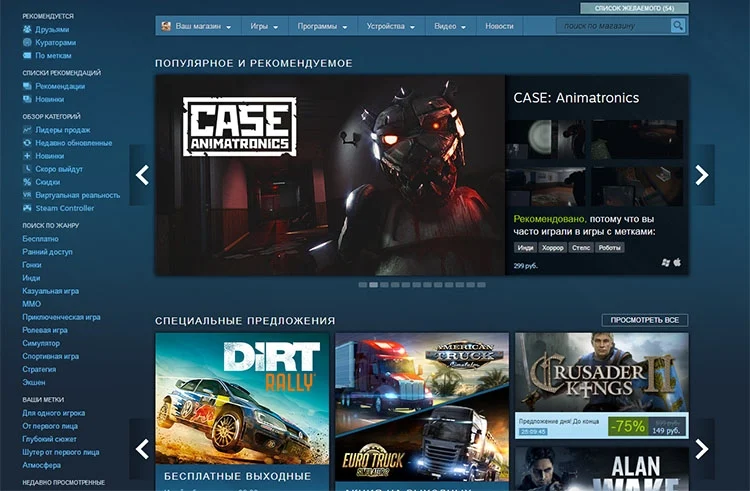Image resolution: width=750 pixels, height=491 pixels.
Task: Click the tag icon beside По меткам
Action: pyautogui.click(x=27, y=55)
